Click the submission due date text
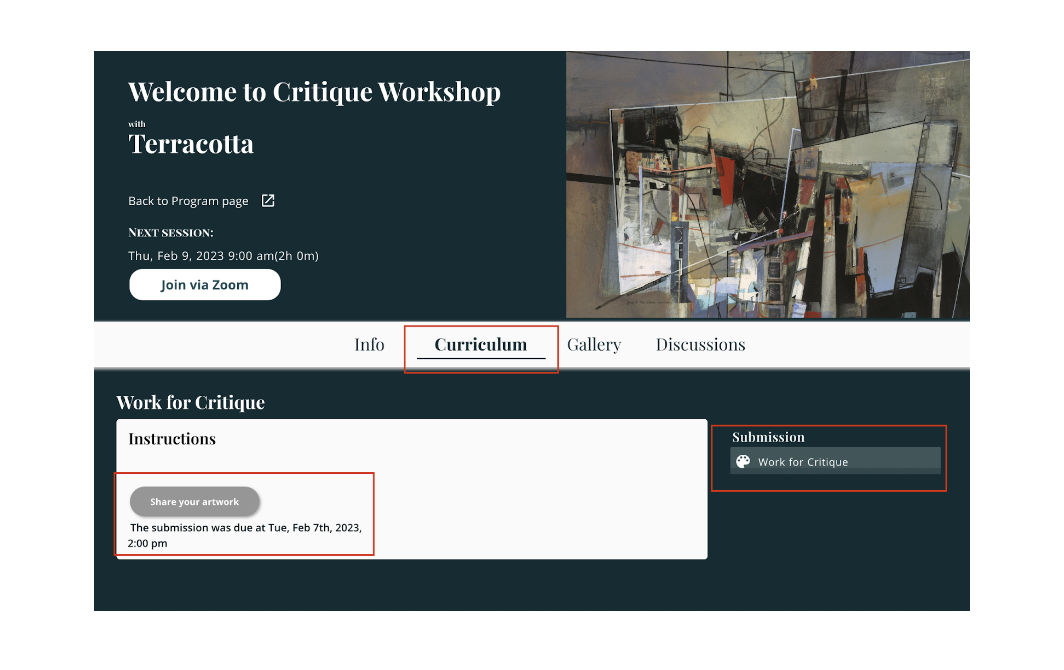Image resolution: width=1064 pixels, height=670 pixels. [x=244, y=535]
